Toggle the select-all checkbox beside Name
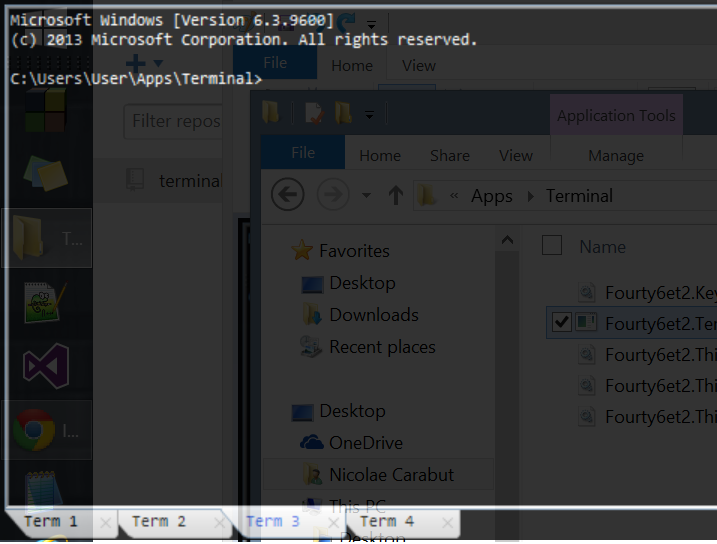 [552, 245]
